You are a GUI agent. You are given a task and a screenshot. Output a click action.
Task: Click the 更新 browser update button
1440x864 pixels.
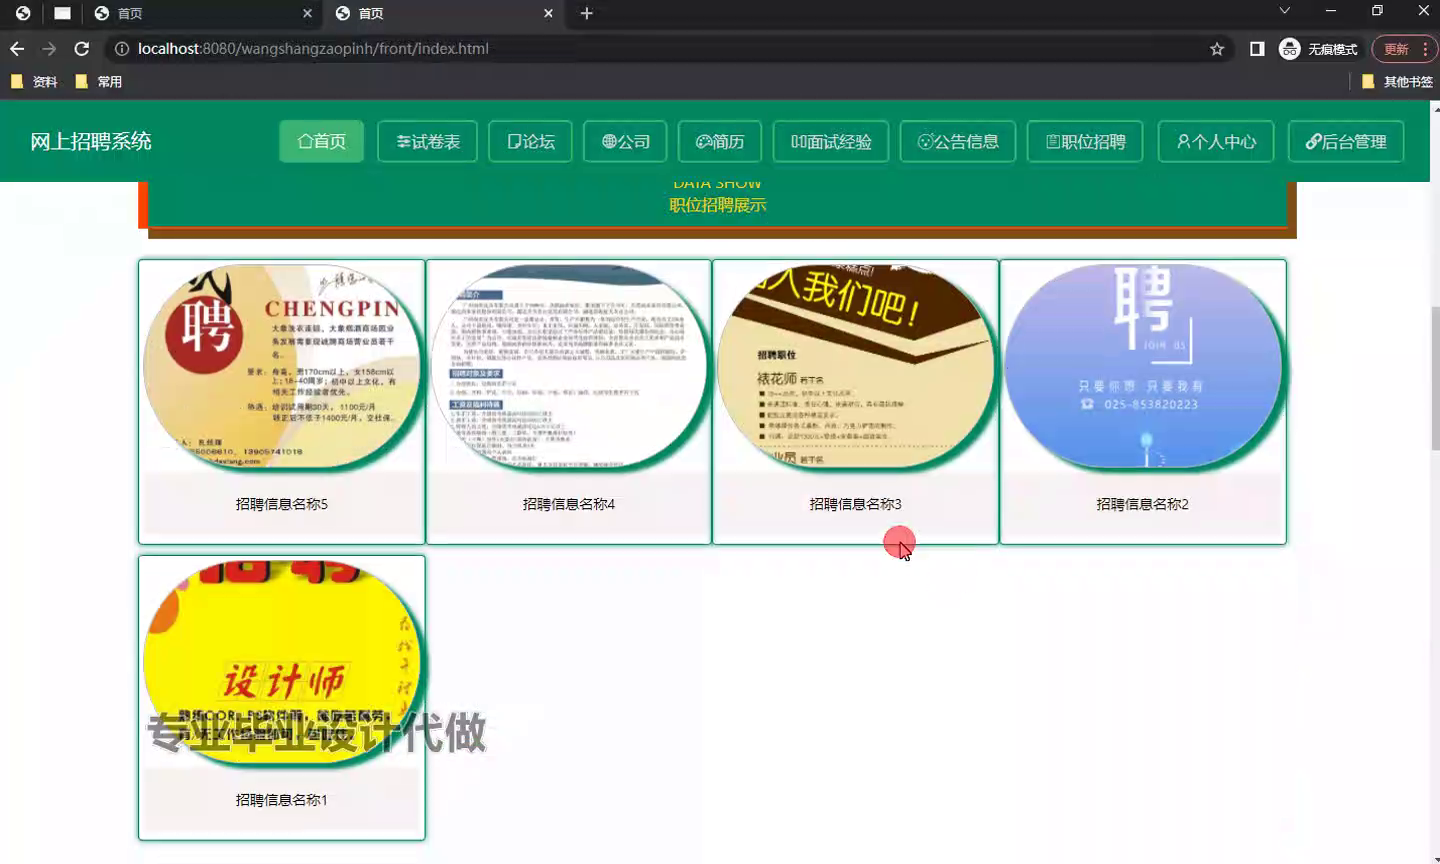(x=1396, y=49)
